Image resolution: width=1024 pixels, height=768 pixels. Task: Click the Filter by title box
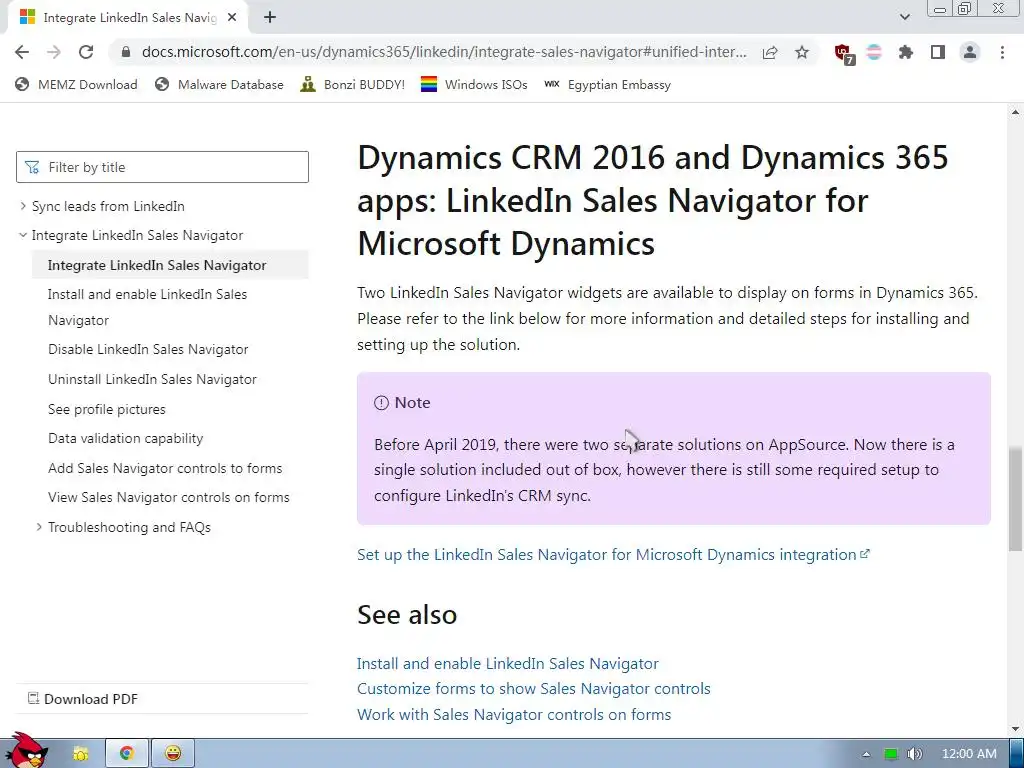[x=163, y=167]
